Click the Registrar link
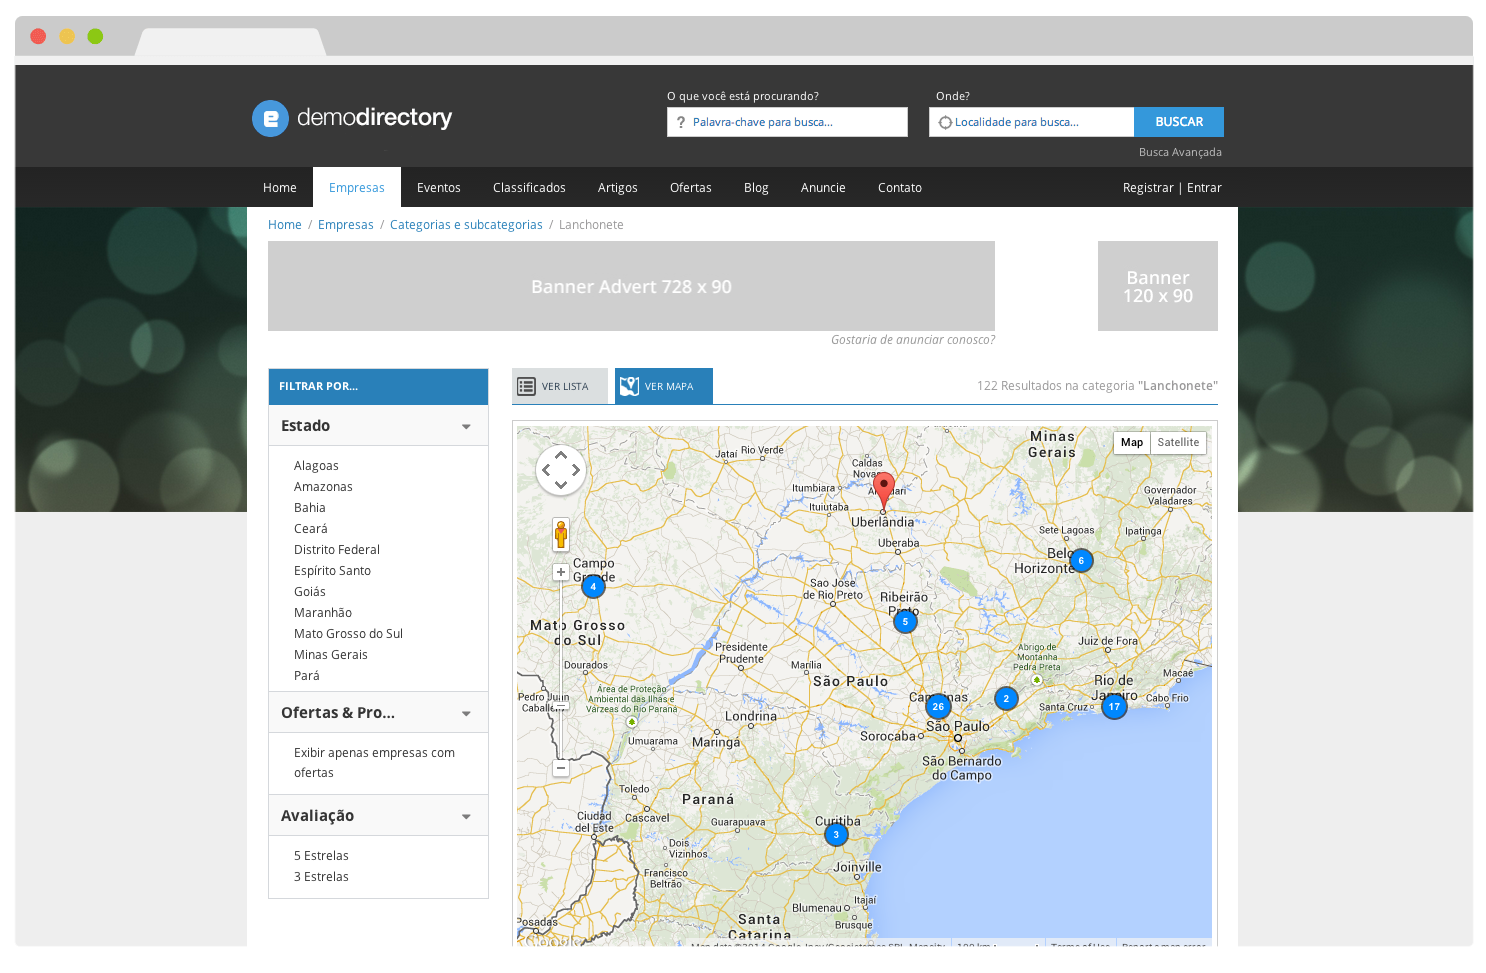 tap(1148, 187)
